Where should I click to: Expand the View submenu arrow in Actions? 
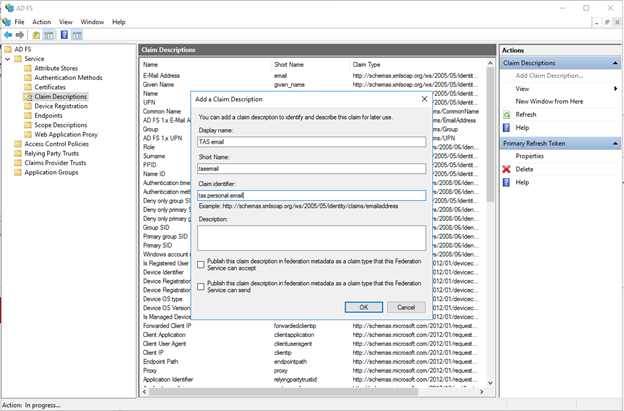(616, 89)
